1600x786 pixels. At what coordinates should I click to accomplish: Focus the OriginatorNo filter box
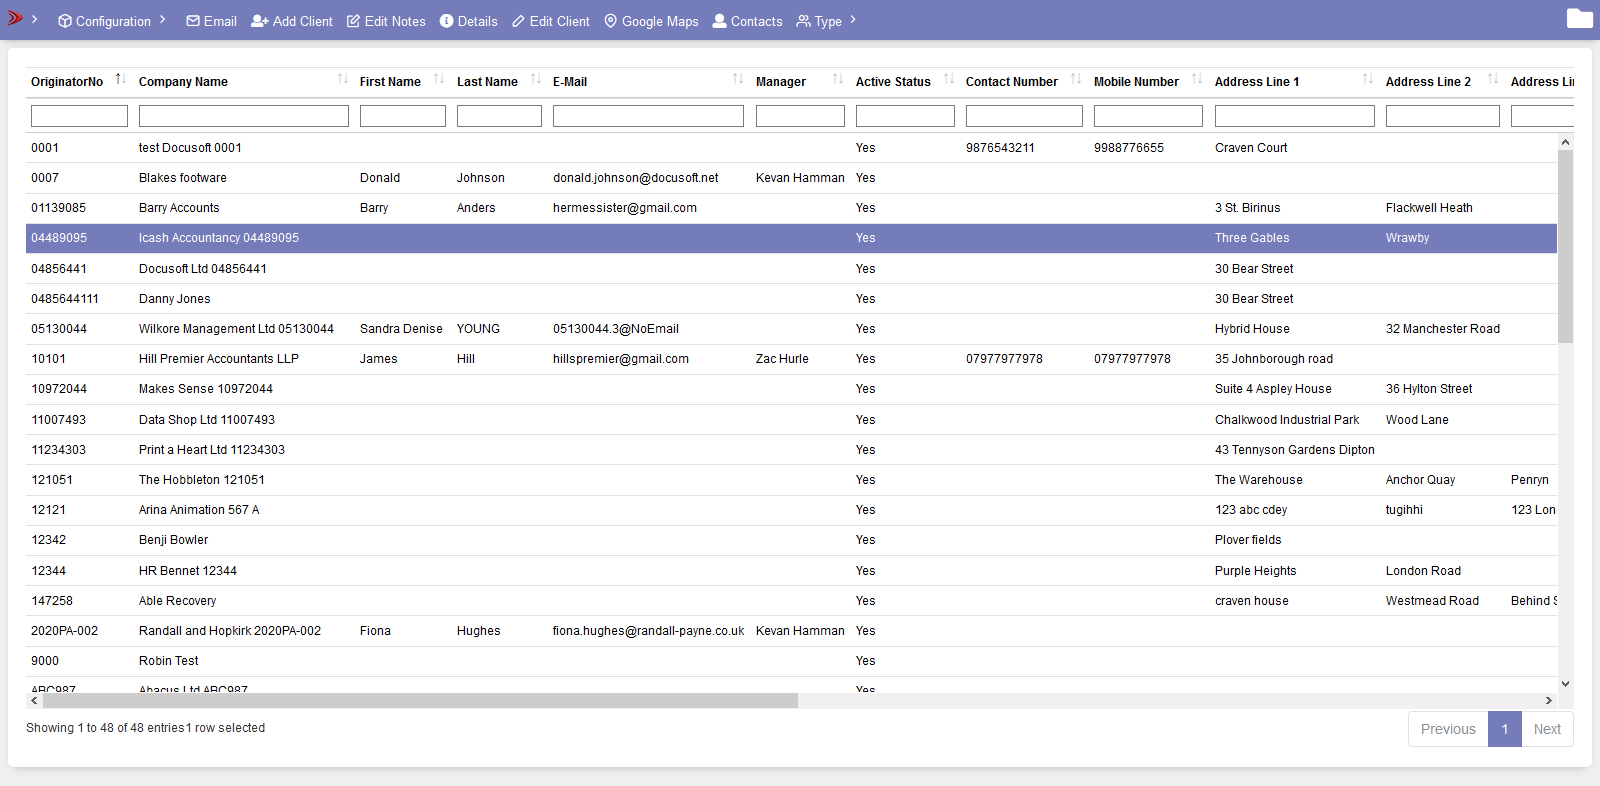(79, 116)
